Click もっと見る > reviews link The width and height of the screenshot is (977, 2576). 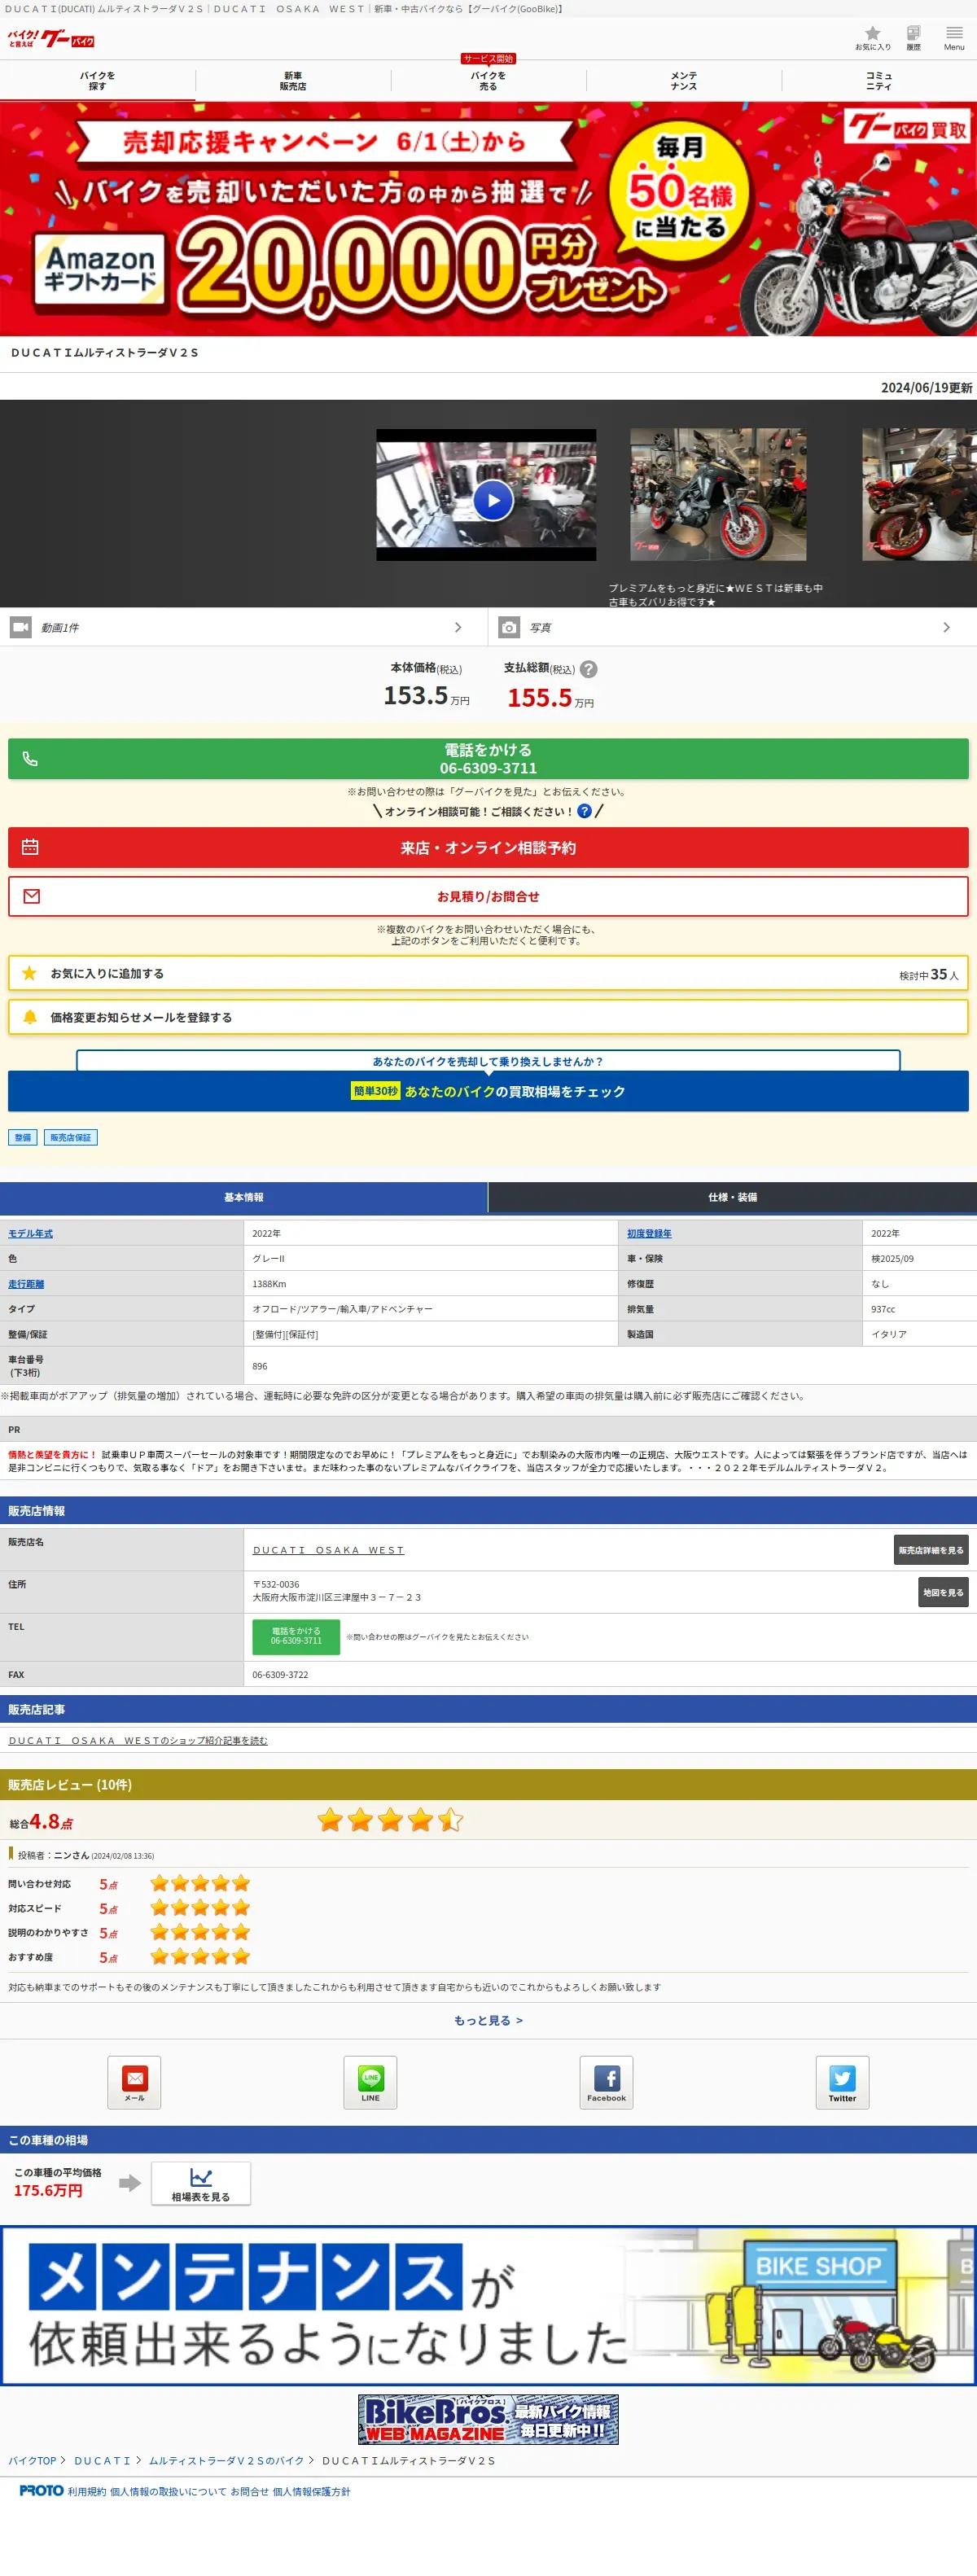488,2020
